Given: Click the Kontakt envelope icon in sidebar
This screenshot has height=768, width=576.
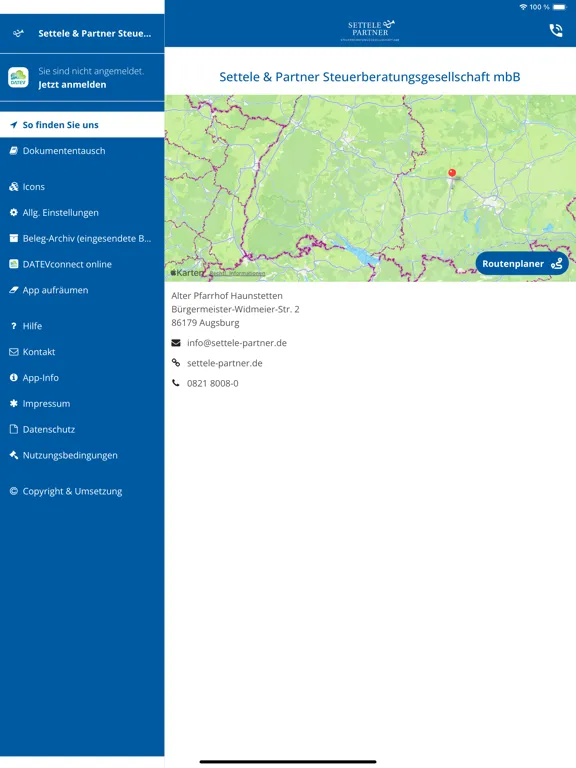Looking at the screenshot, I should 14,352.
